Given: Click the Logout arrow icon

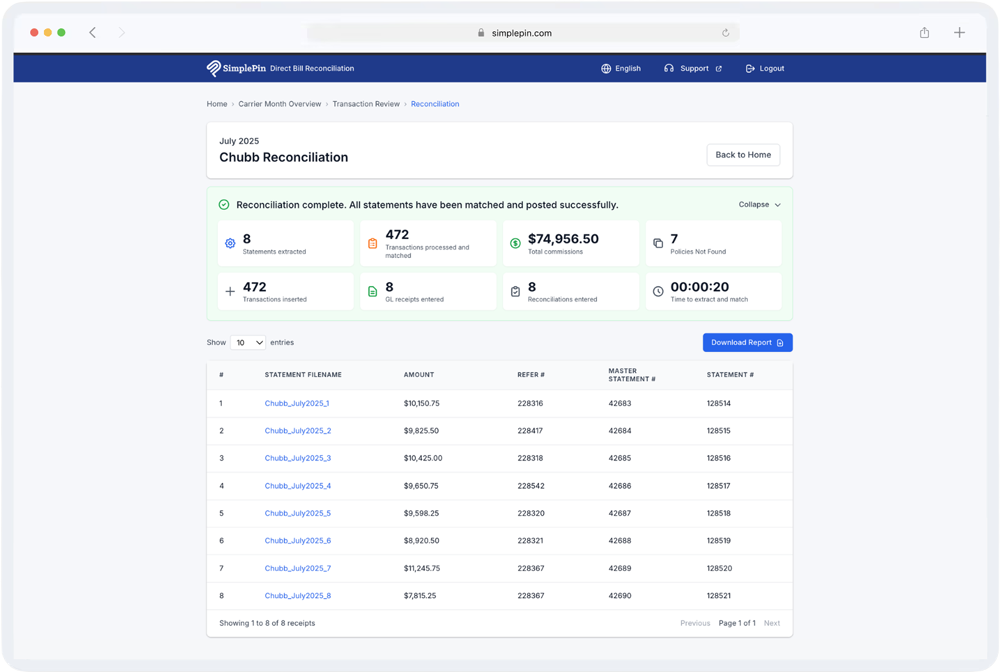Looking at the screenshot, I should click(x=750, y=69).
